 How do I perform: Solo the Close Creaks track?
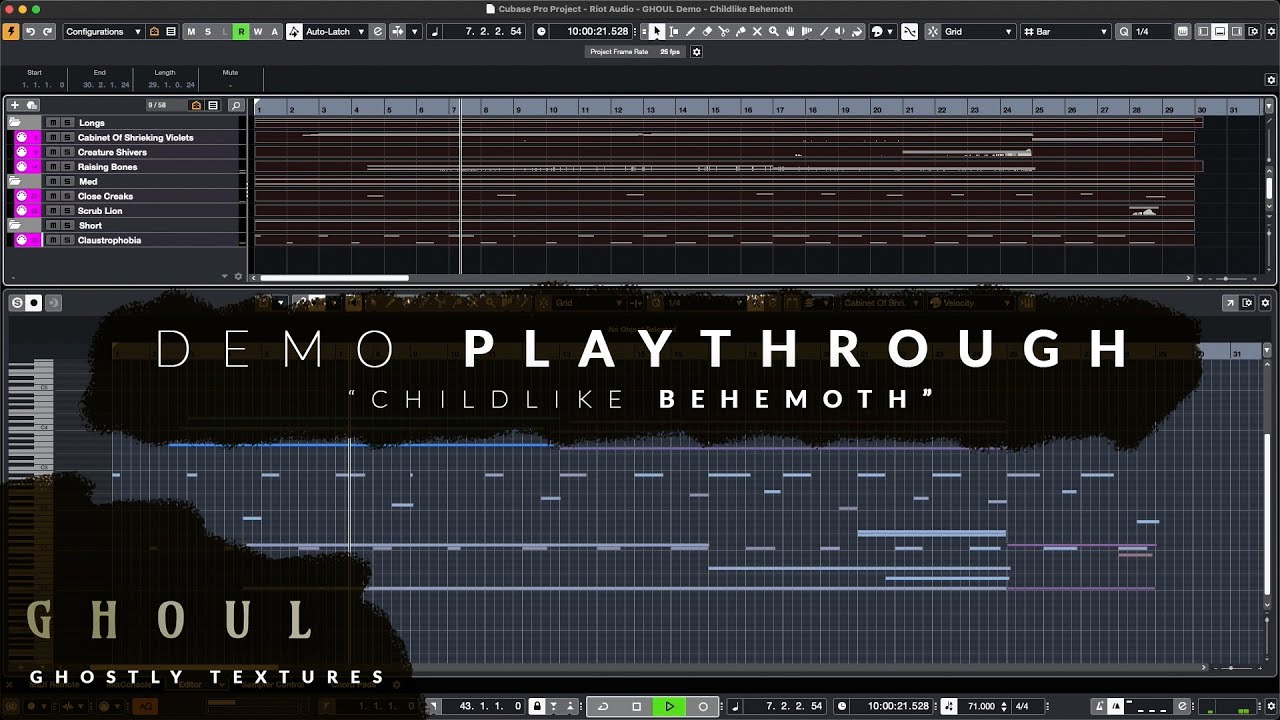(x=67, y=196)
